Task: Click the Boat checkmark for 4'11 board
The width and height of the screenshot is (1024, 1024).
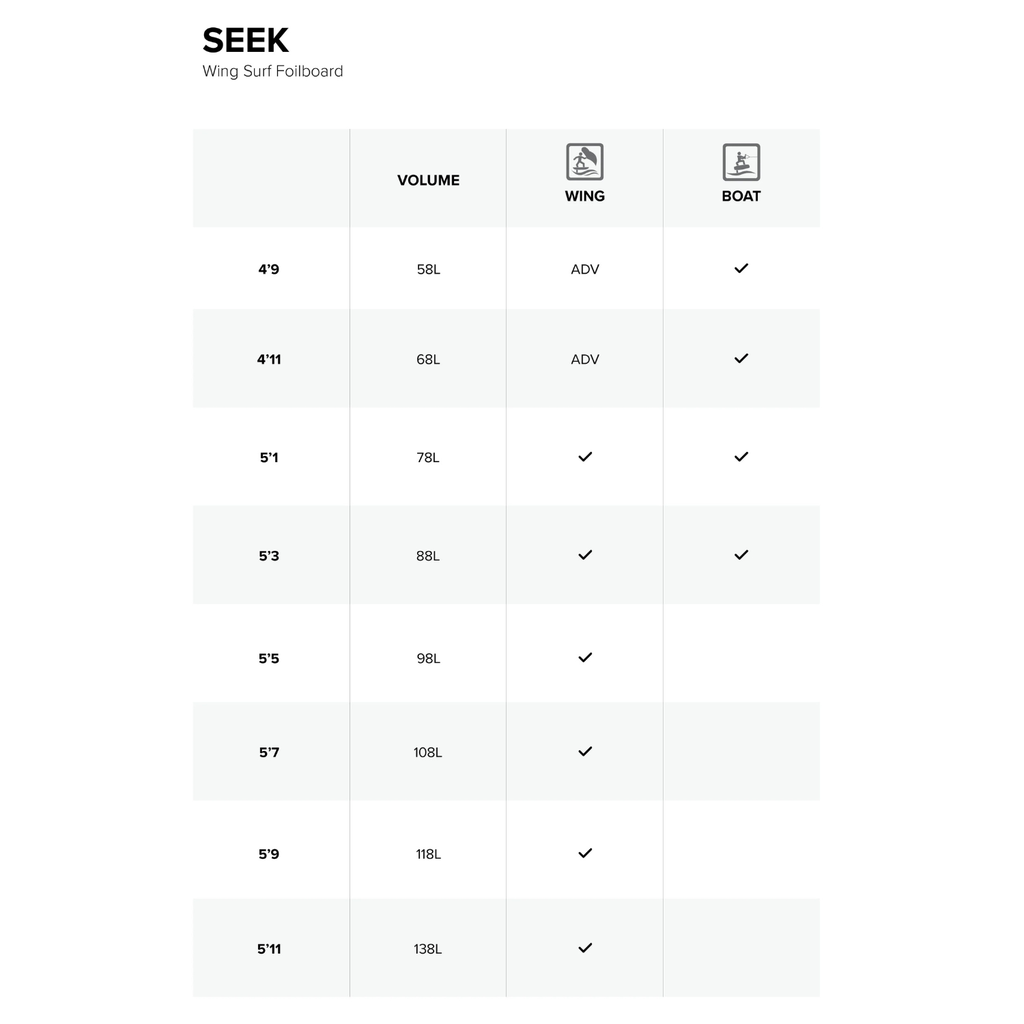Action: [741, 359]
